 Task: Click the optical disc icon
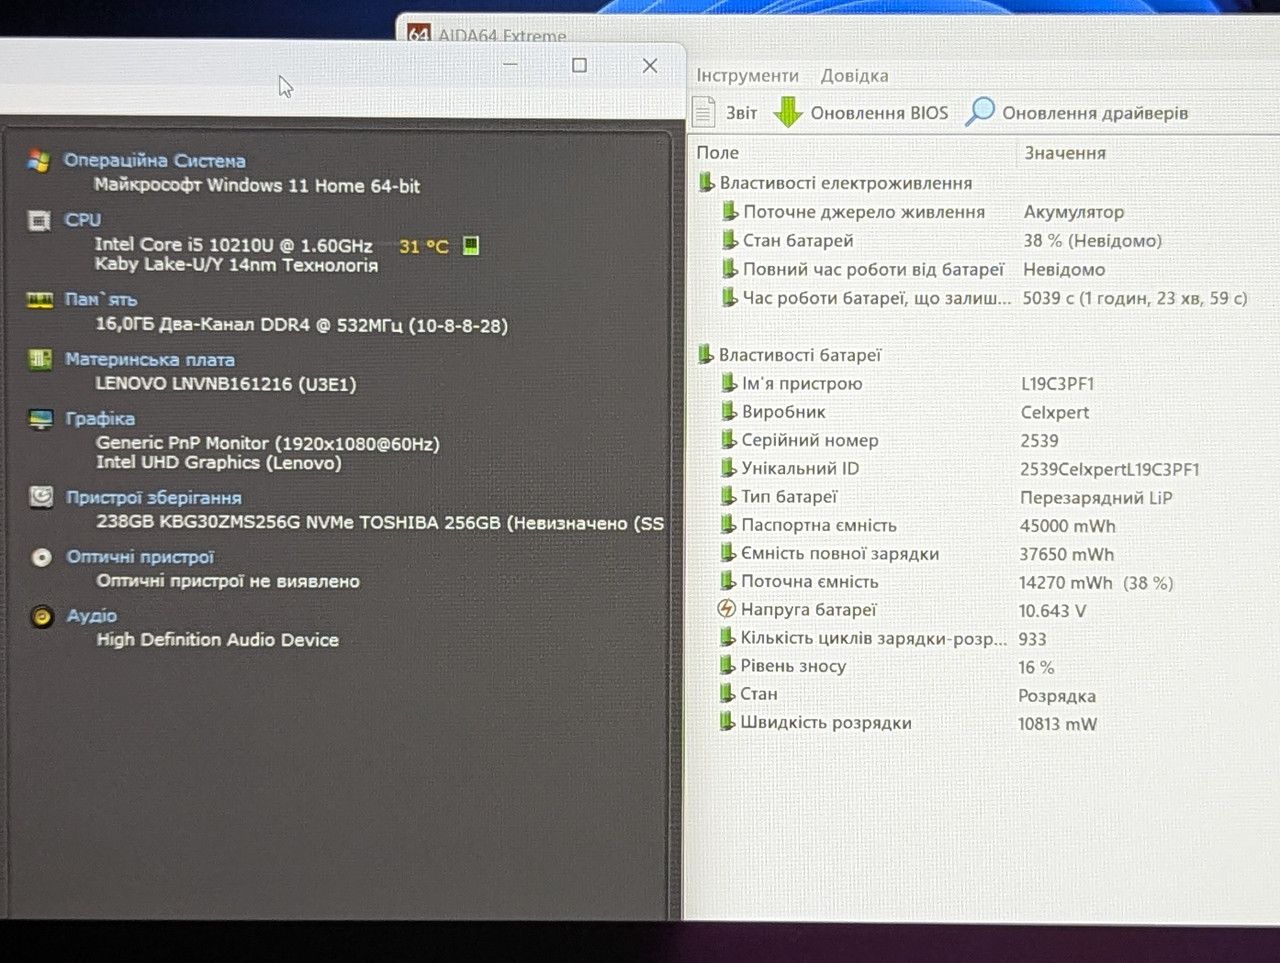(41, 557)
